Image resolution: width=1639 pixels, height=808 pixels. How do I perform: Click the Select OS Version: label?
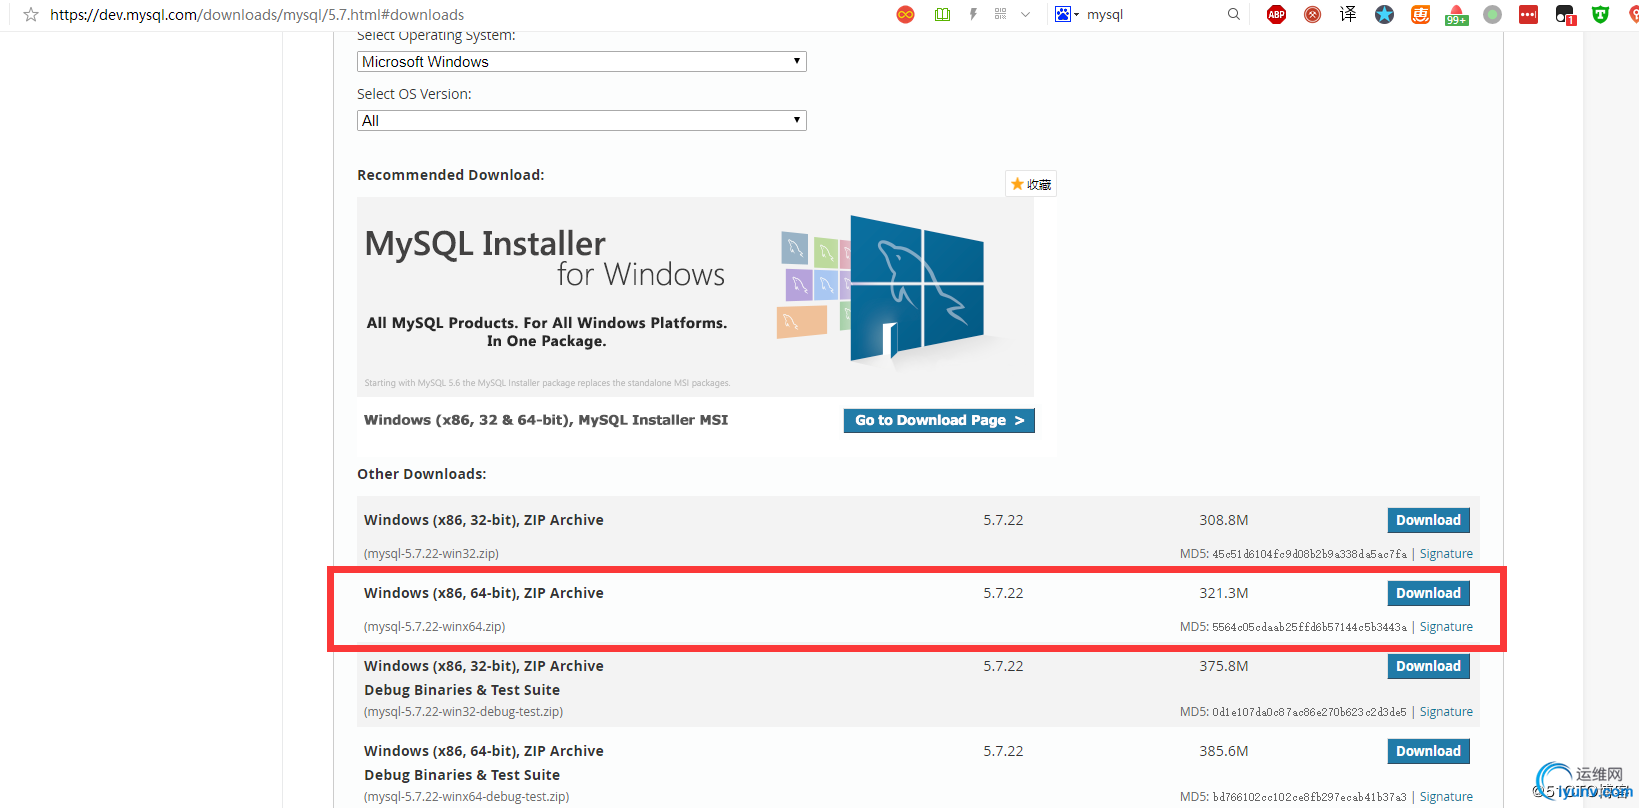tap(414, 94)
